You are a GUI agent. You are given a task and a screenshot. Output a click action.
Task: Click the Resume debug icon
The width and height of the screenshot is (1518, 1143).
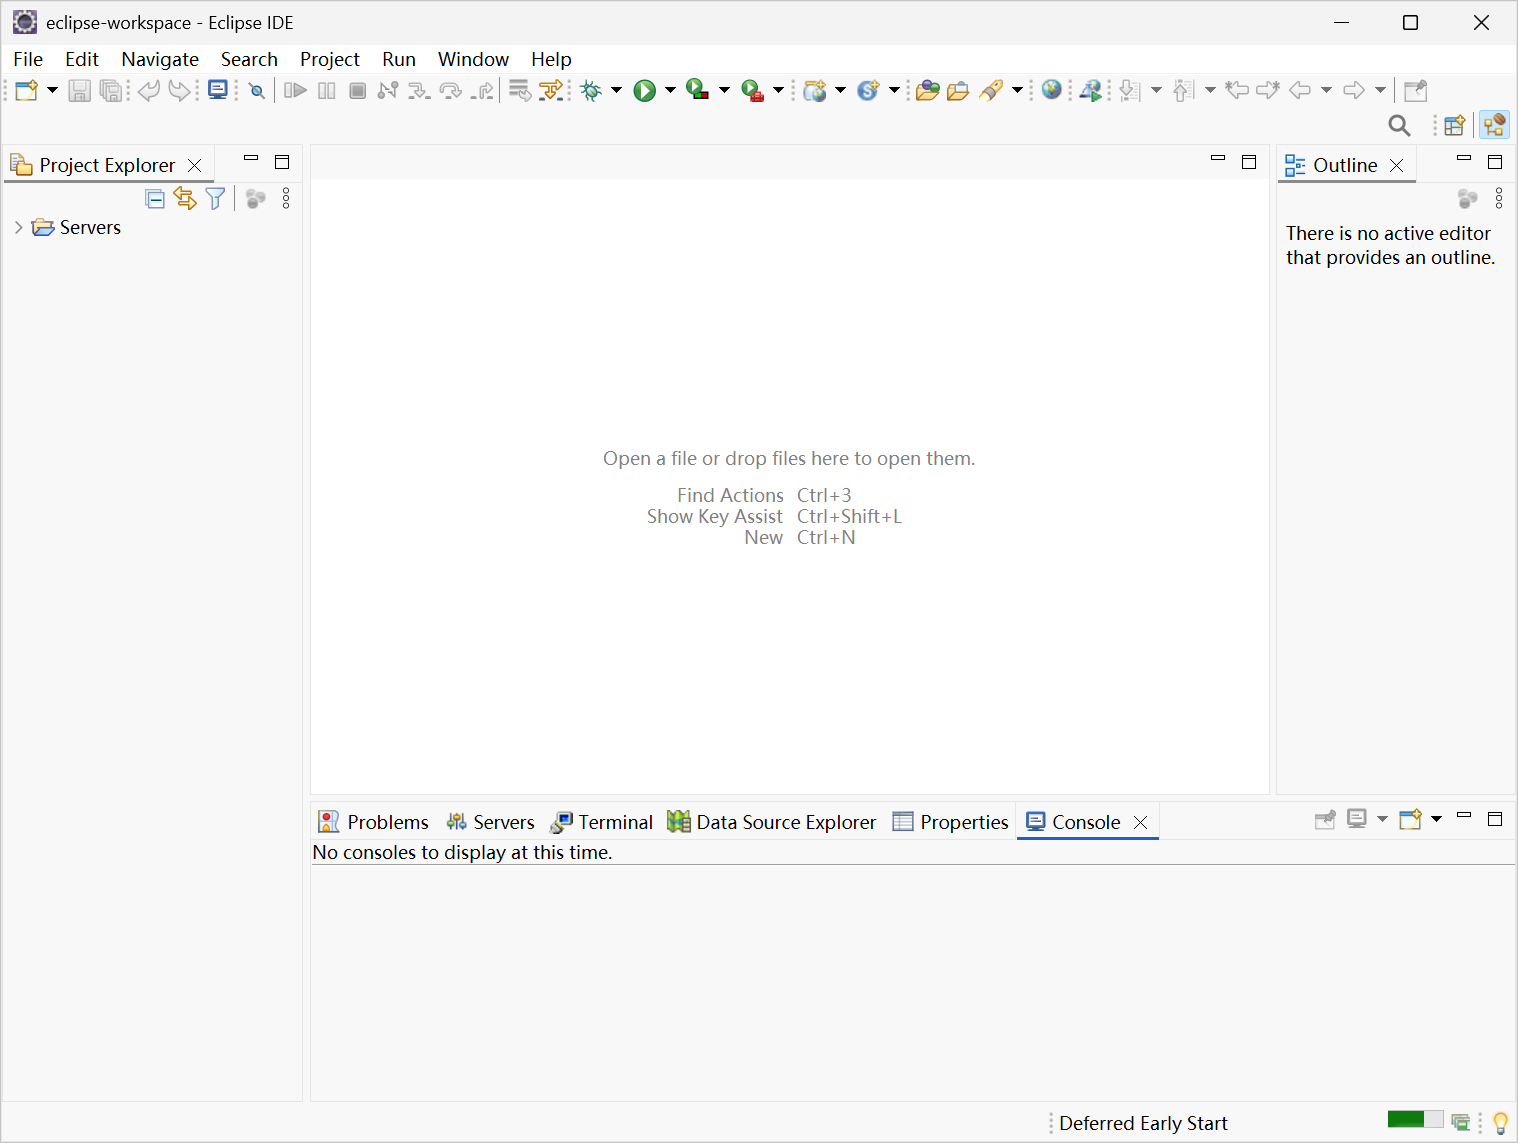click(295, 91)
